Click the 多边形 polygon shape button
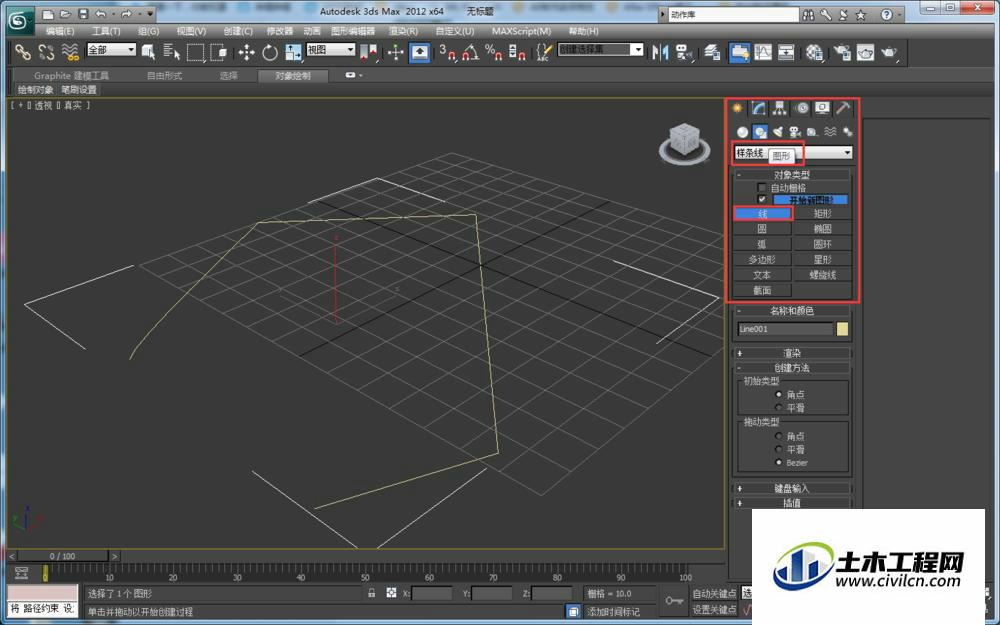Screen dimensions: 1000x625 pyautogui.click(x=763, y=260)
